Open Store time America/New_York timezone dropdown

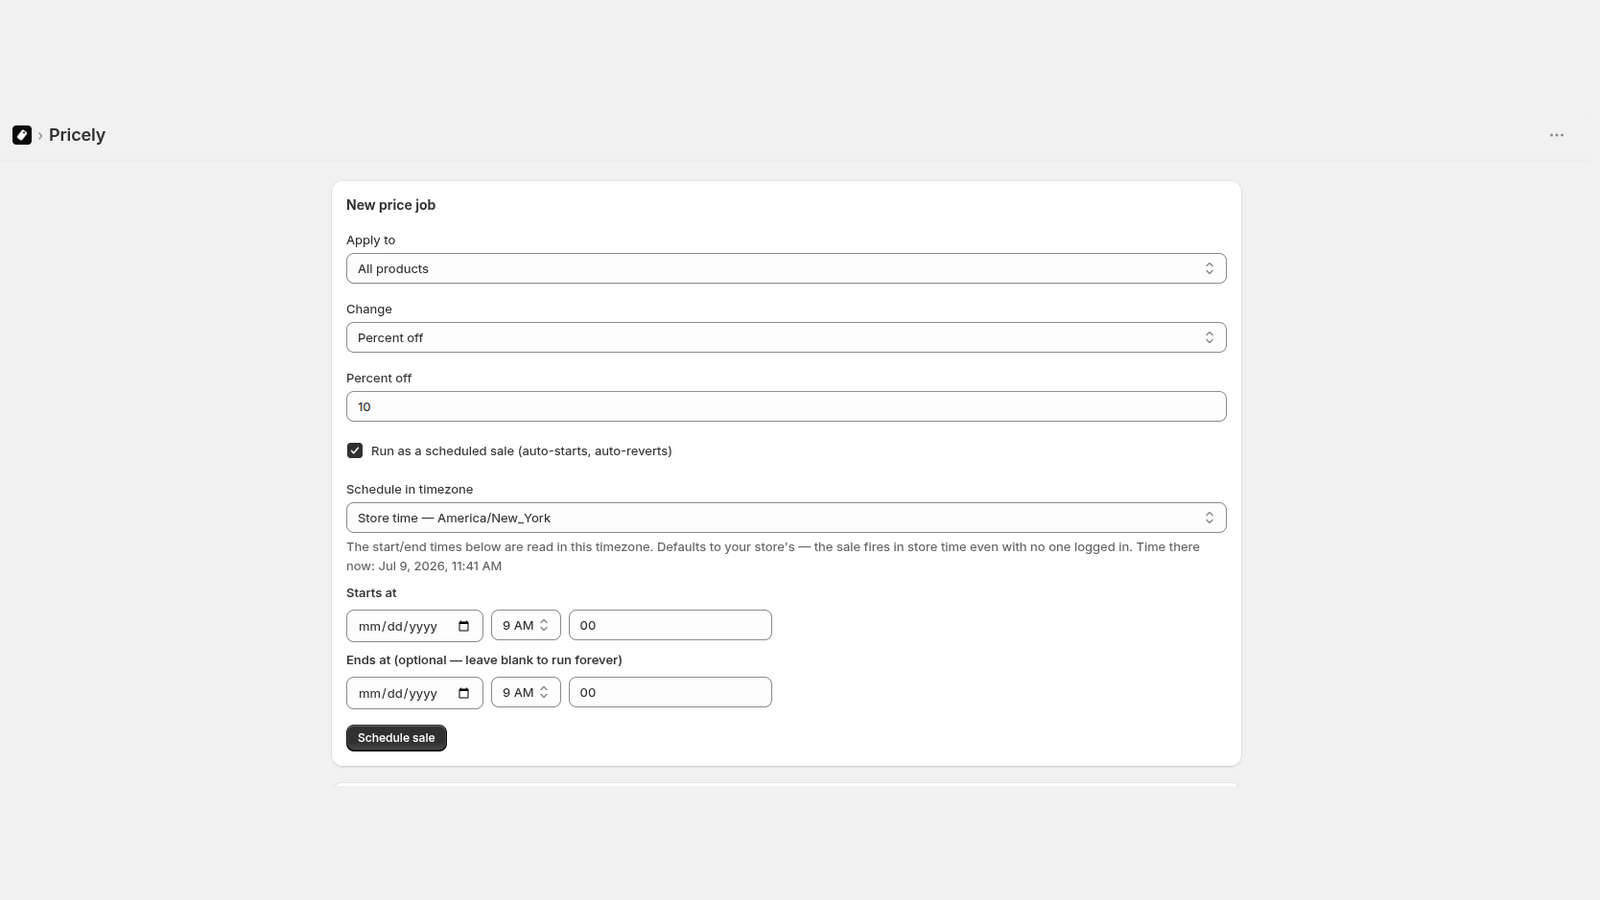[786, 518]
